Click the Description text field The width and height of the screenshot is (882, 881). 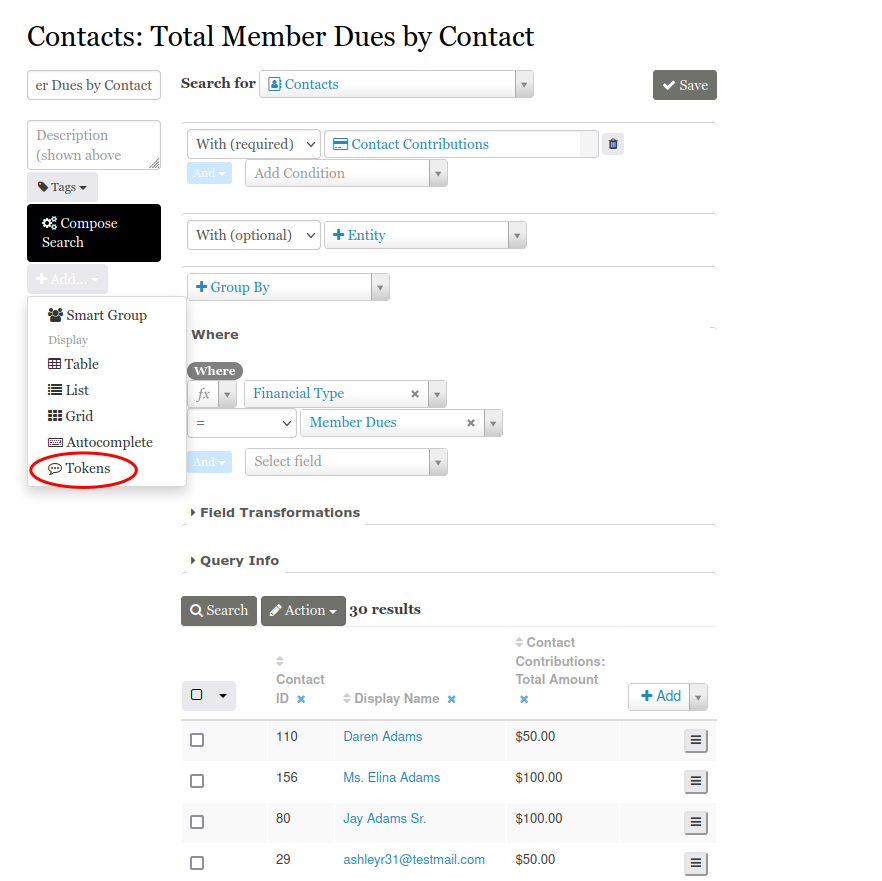(x=93, y=145)
